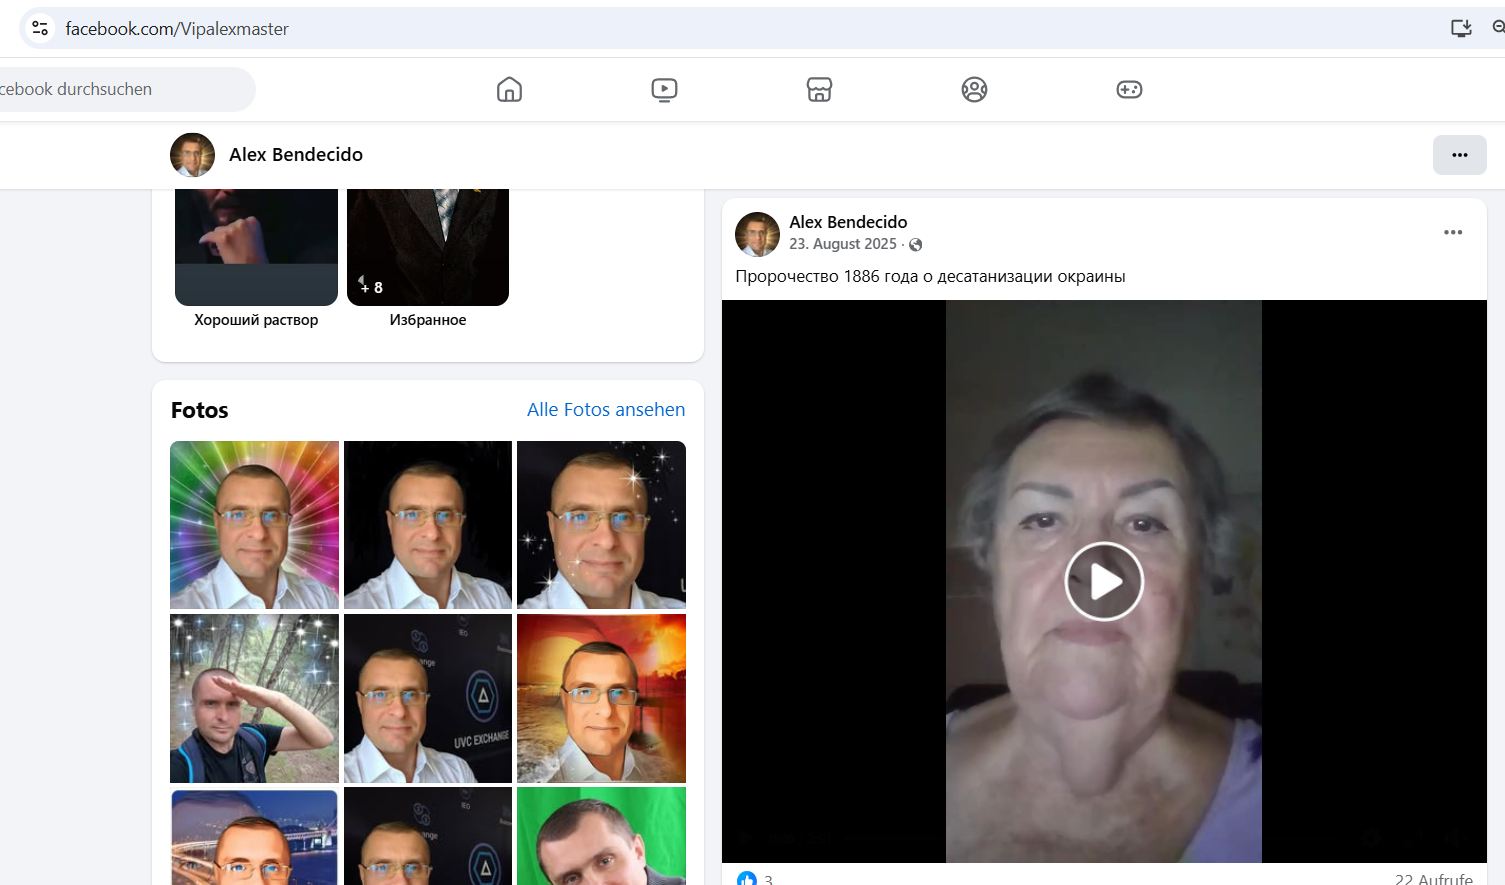
Task: Click the public globe audience icon
Action: 915,245
